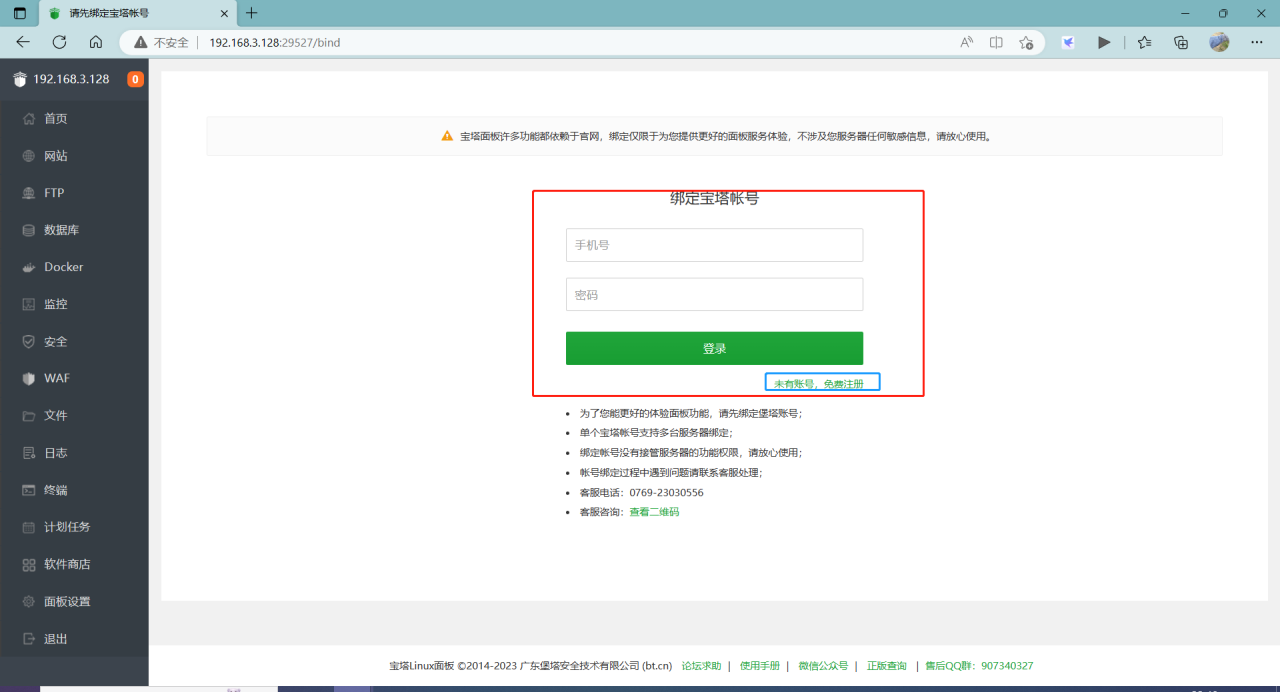Click inside the 手机号 phone input field
1280x692 pixels.
click(x=714, y=244)
